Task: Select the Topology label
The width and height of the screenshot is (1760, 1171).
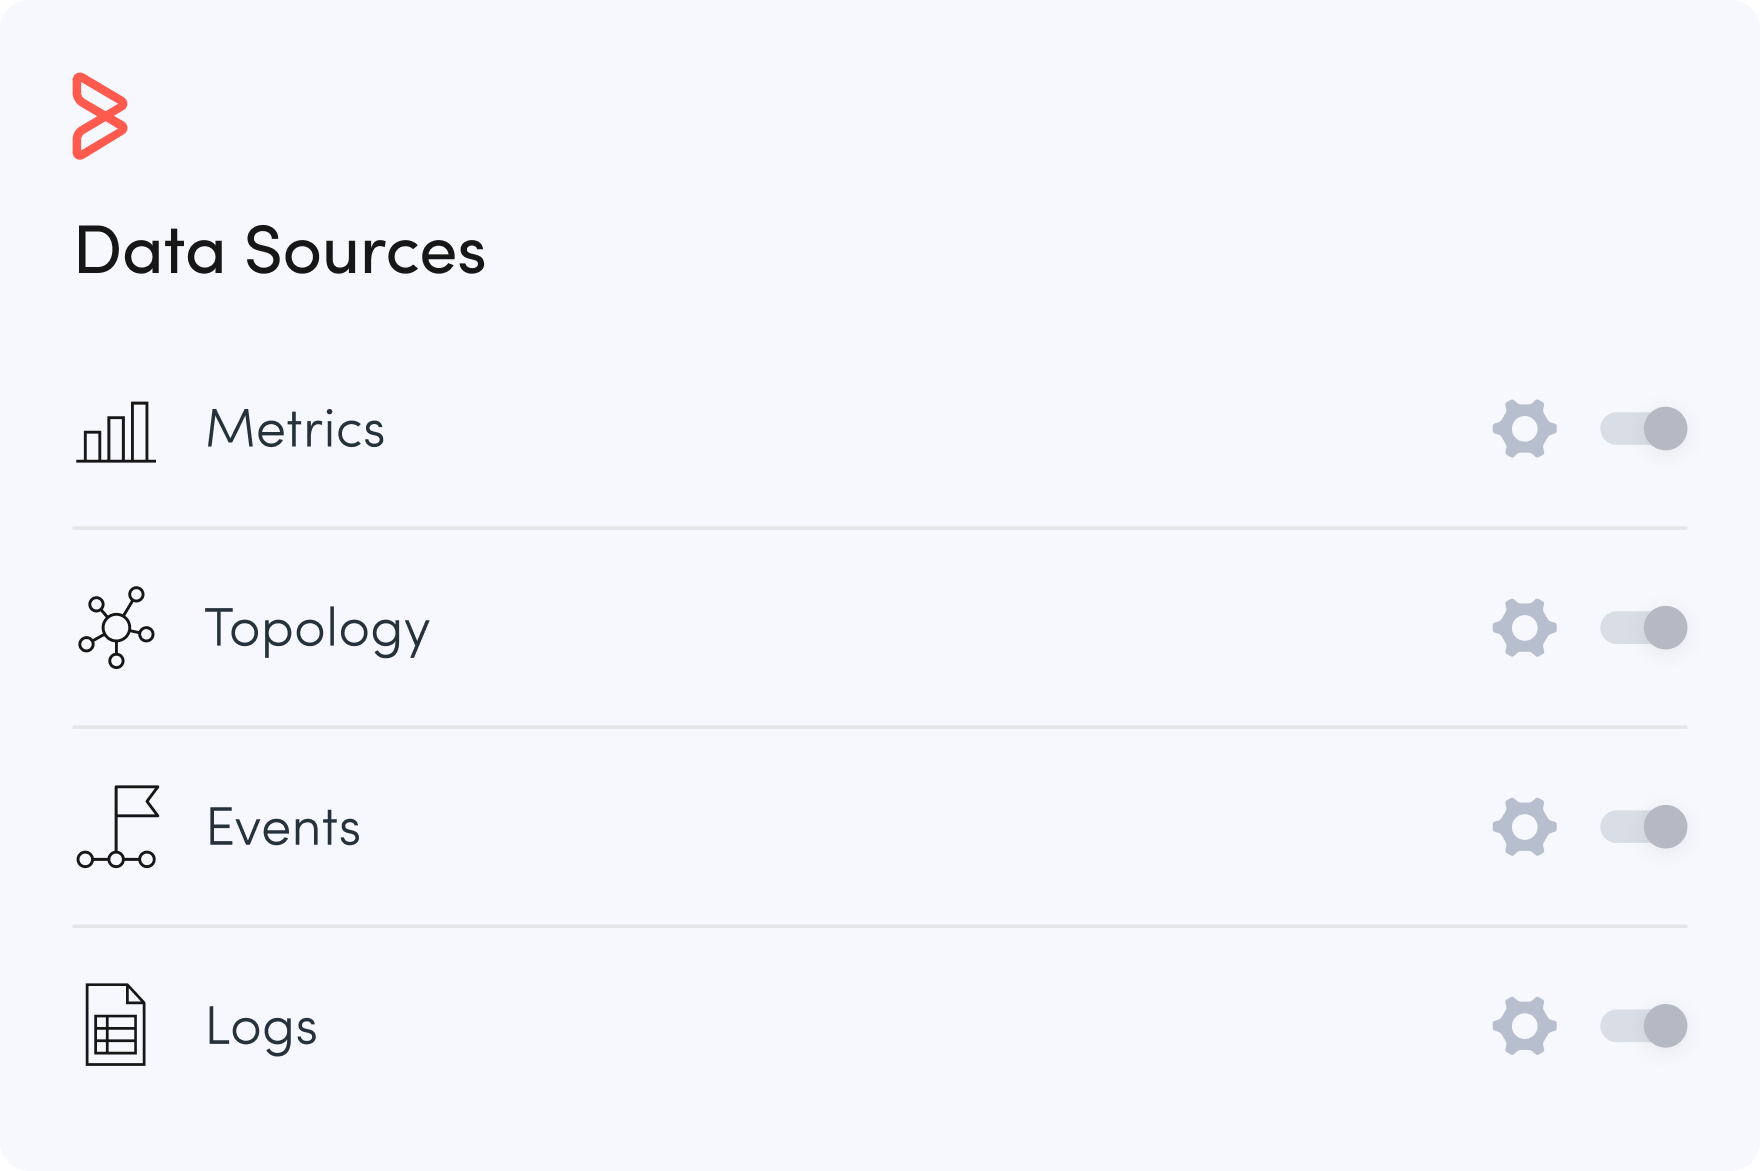Action: [x=317, y=630]
